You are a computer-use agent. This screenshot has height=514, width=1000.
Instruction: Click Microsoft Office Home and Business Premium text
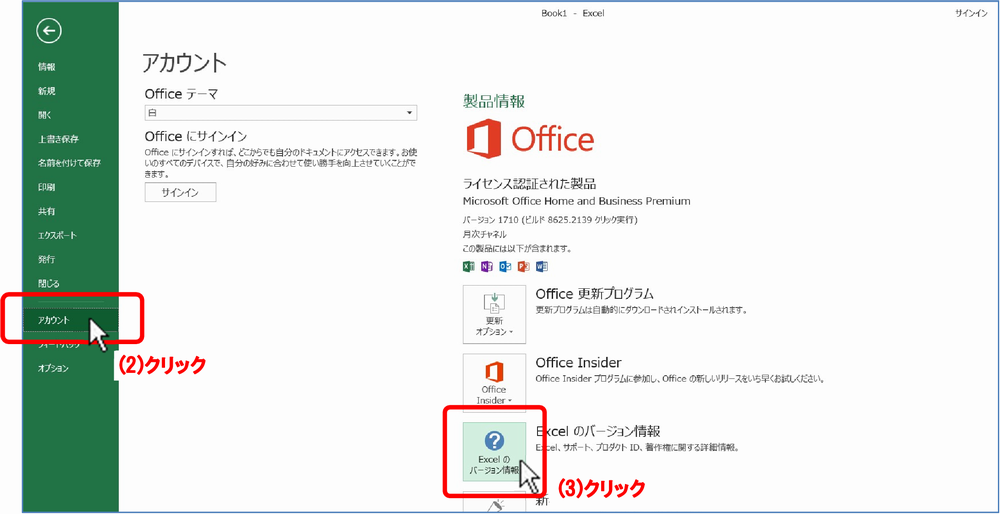(x=577, y=201)
